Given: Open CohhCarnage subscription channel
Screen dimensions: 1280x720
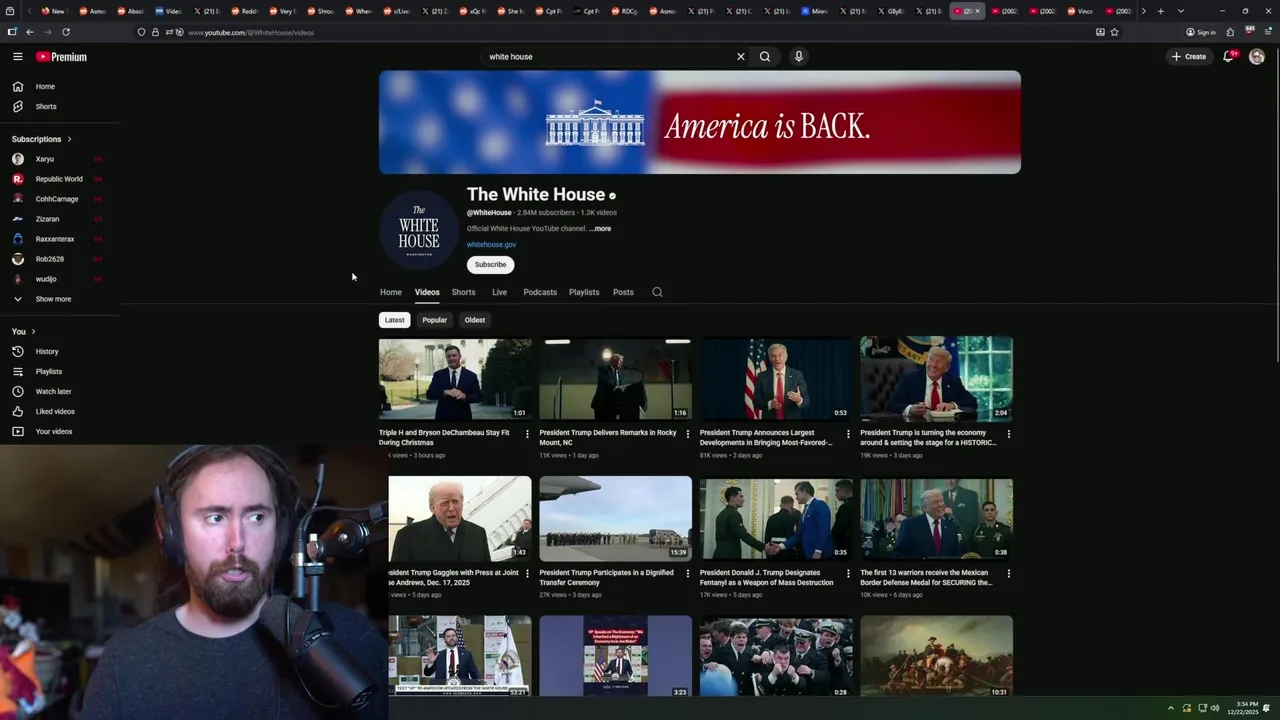Looking at the screenshot, I should [x=59, y=199].
